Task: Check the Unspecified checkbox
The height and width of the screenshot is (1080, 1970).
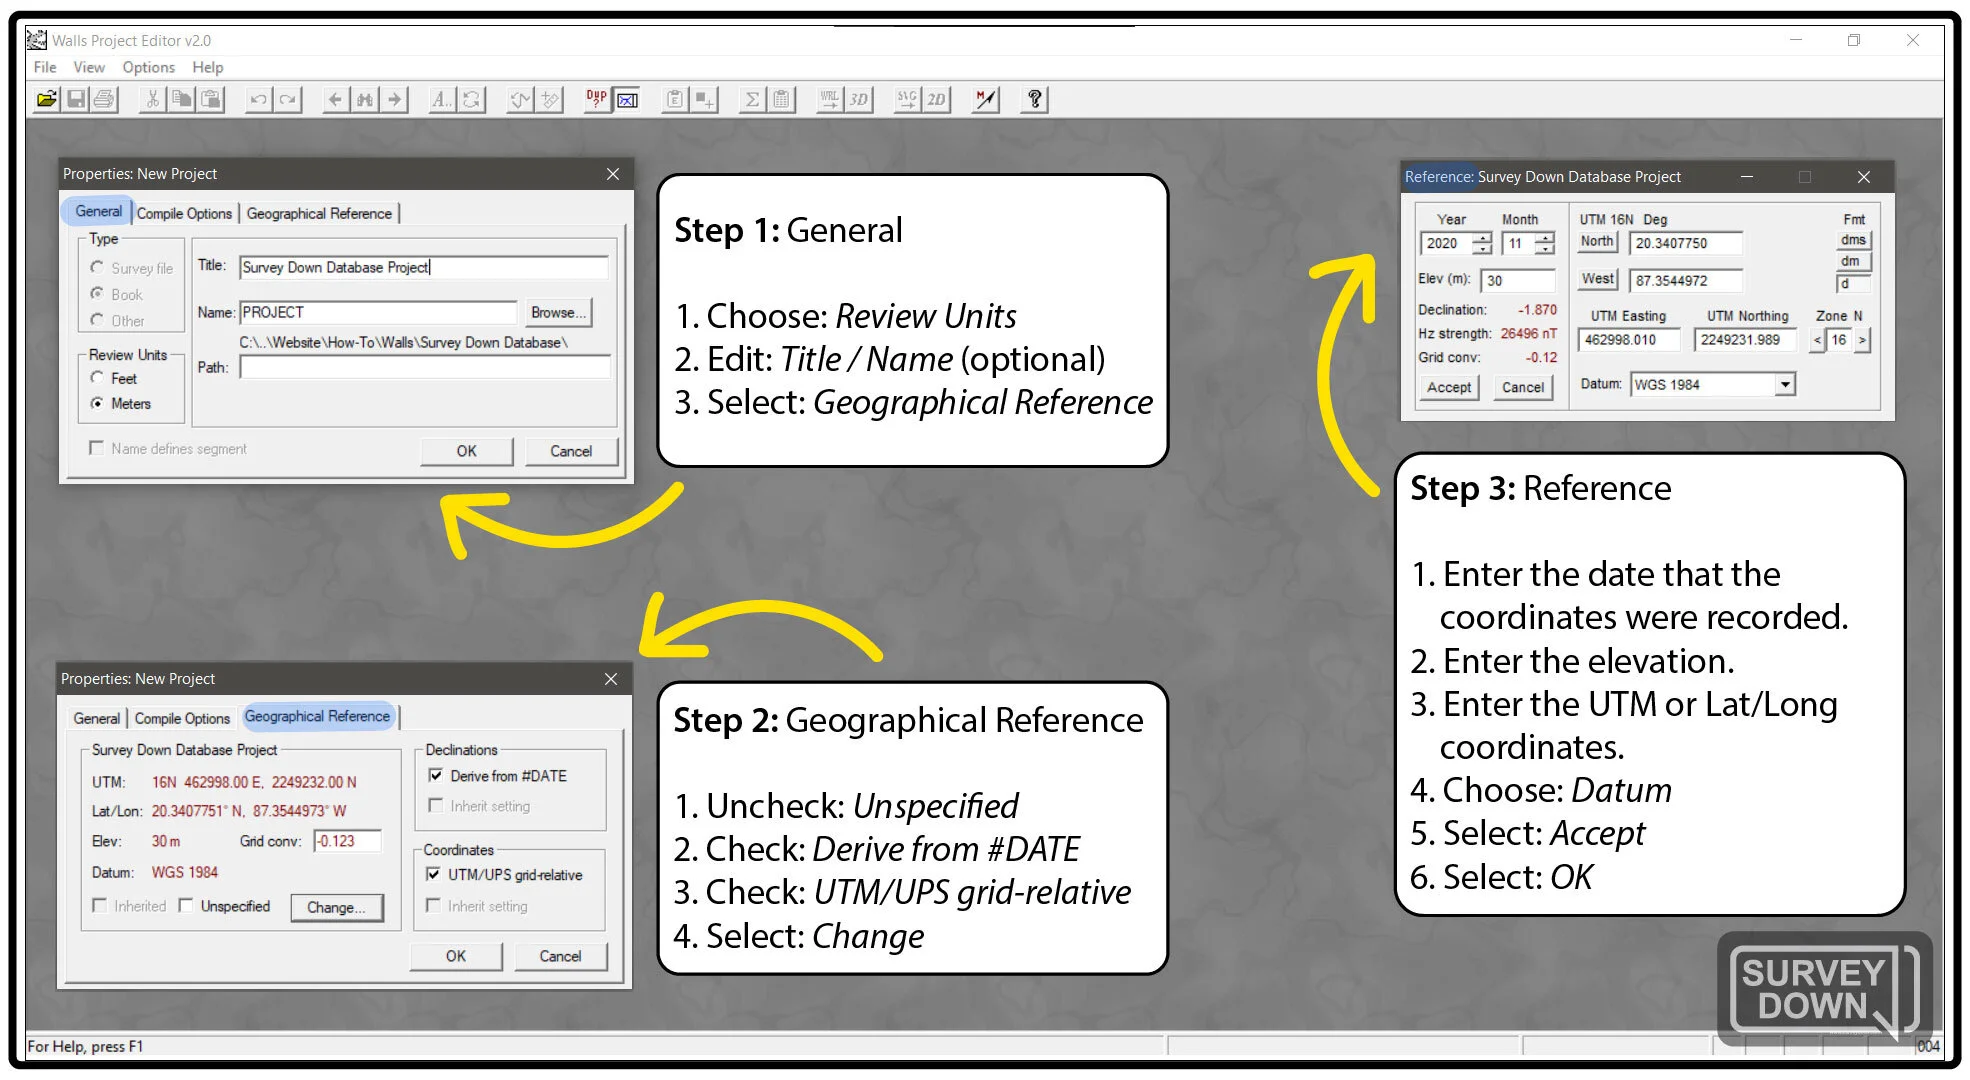Action: pos(187,905)
